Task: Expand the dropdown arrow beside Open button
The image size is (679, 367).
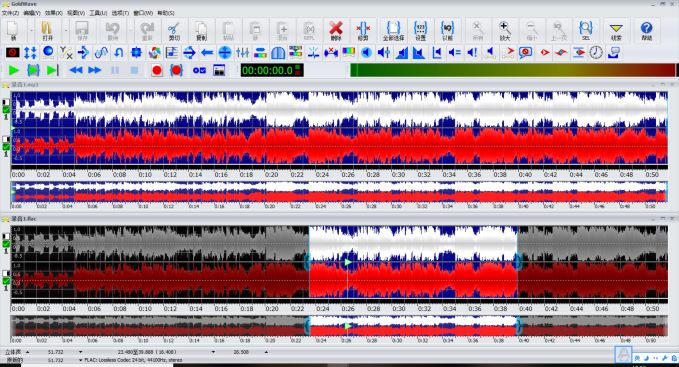Action: pyautogui.click(x=66, y=31)
